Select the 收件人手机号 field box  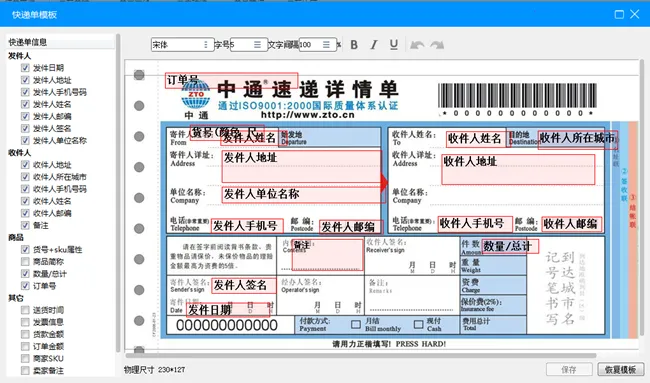[475, 224]
